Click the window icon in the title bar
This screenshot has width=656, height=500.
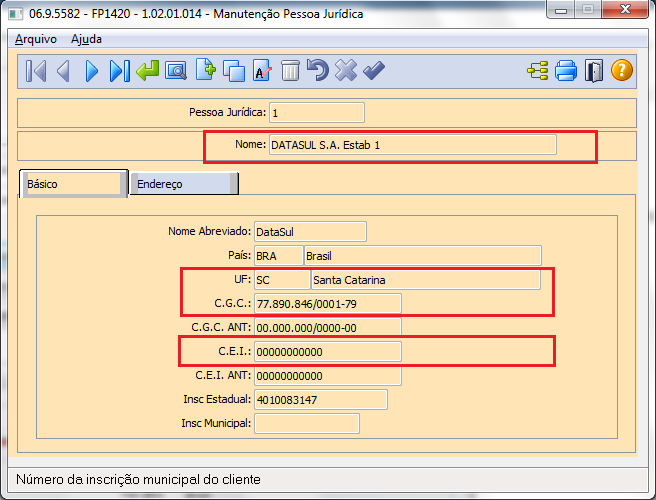15,14
